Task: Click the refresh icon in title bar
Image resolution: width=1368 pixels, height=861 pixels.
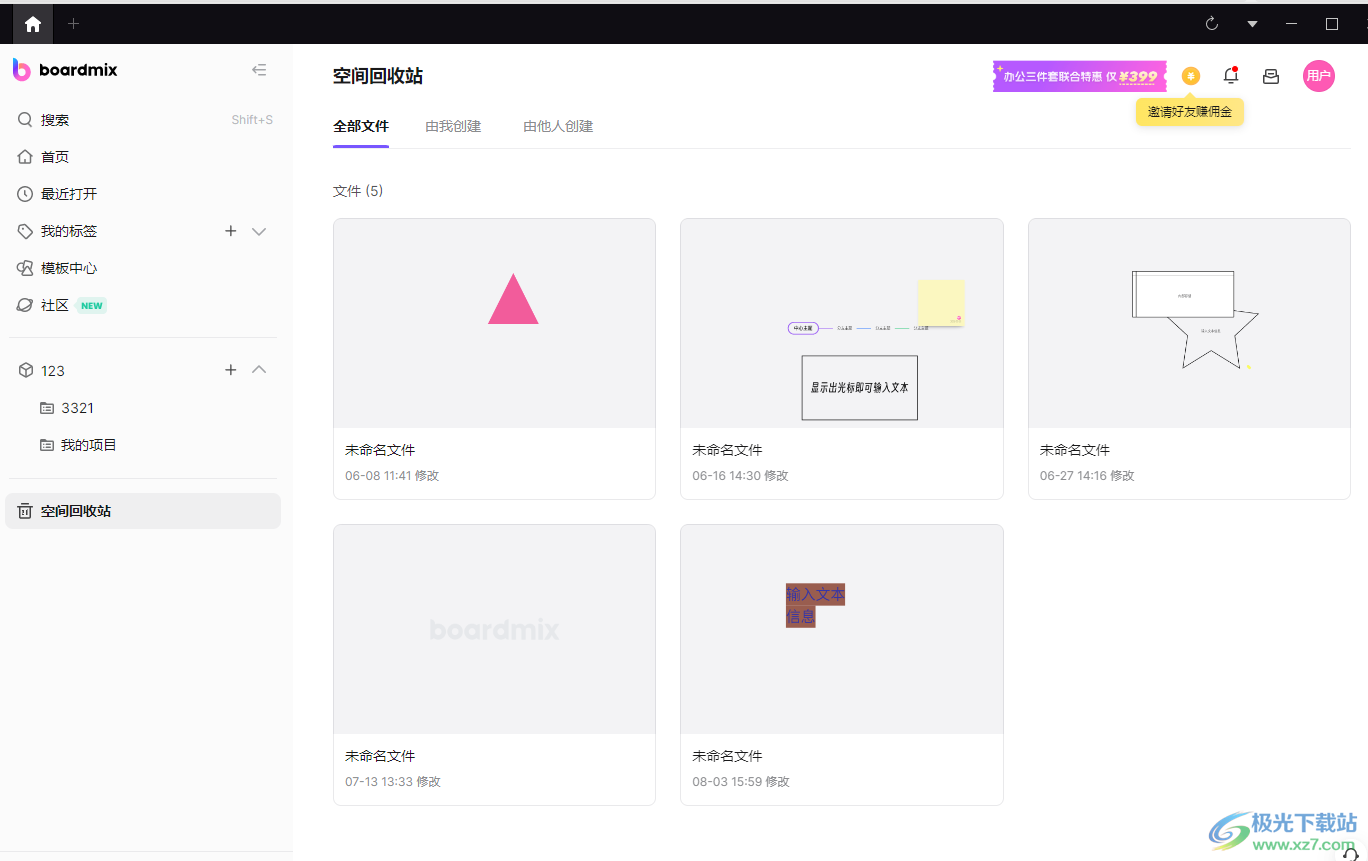Action: 1212,24
